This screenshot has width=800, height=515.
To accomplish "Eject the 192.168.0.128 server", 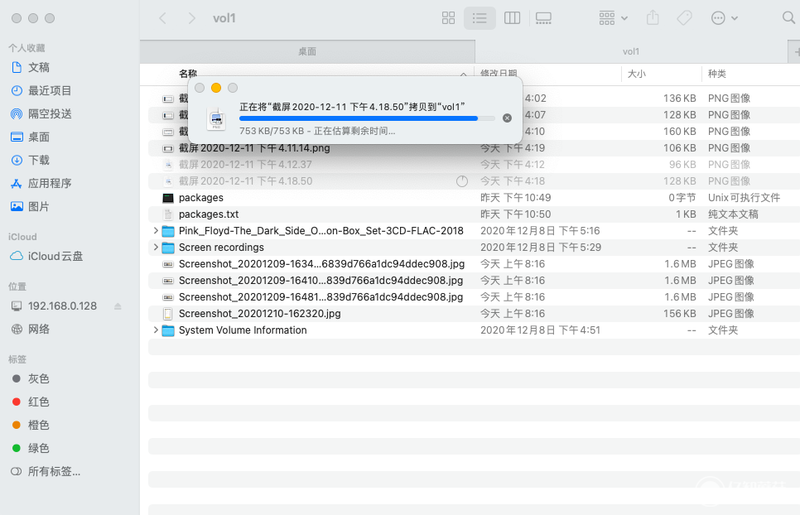I will 118,306.
